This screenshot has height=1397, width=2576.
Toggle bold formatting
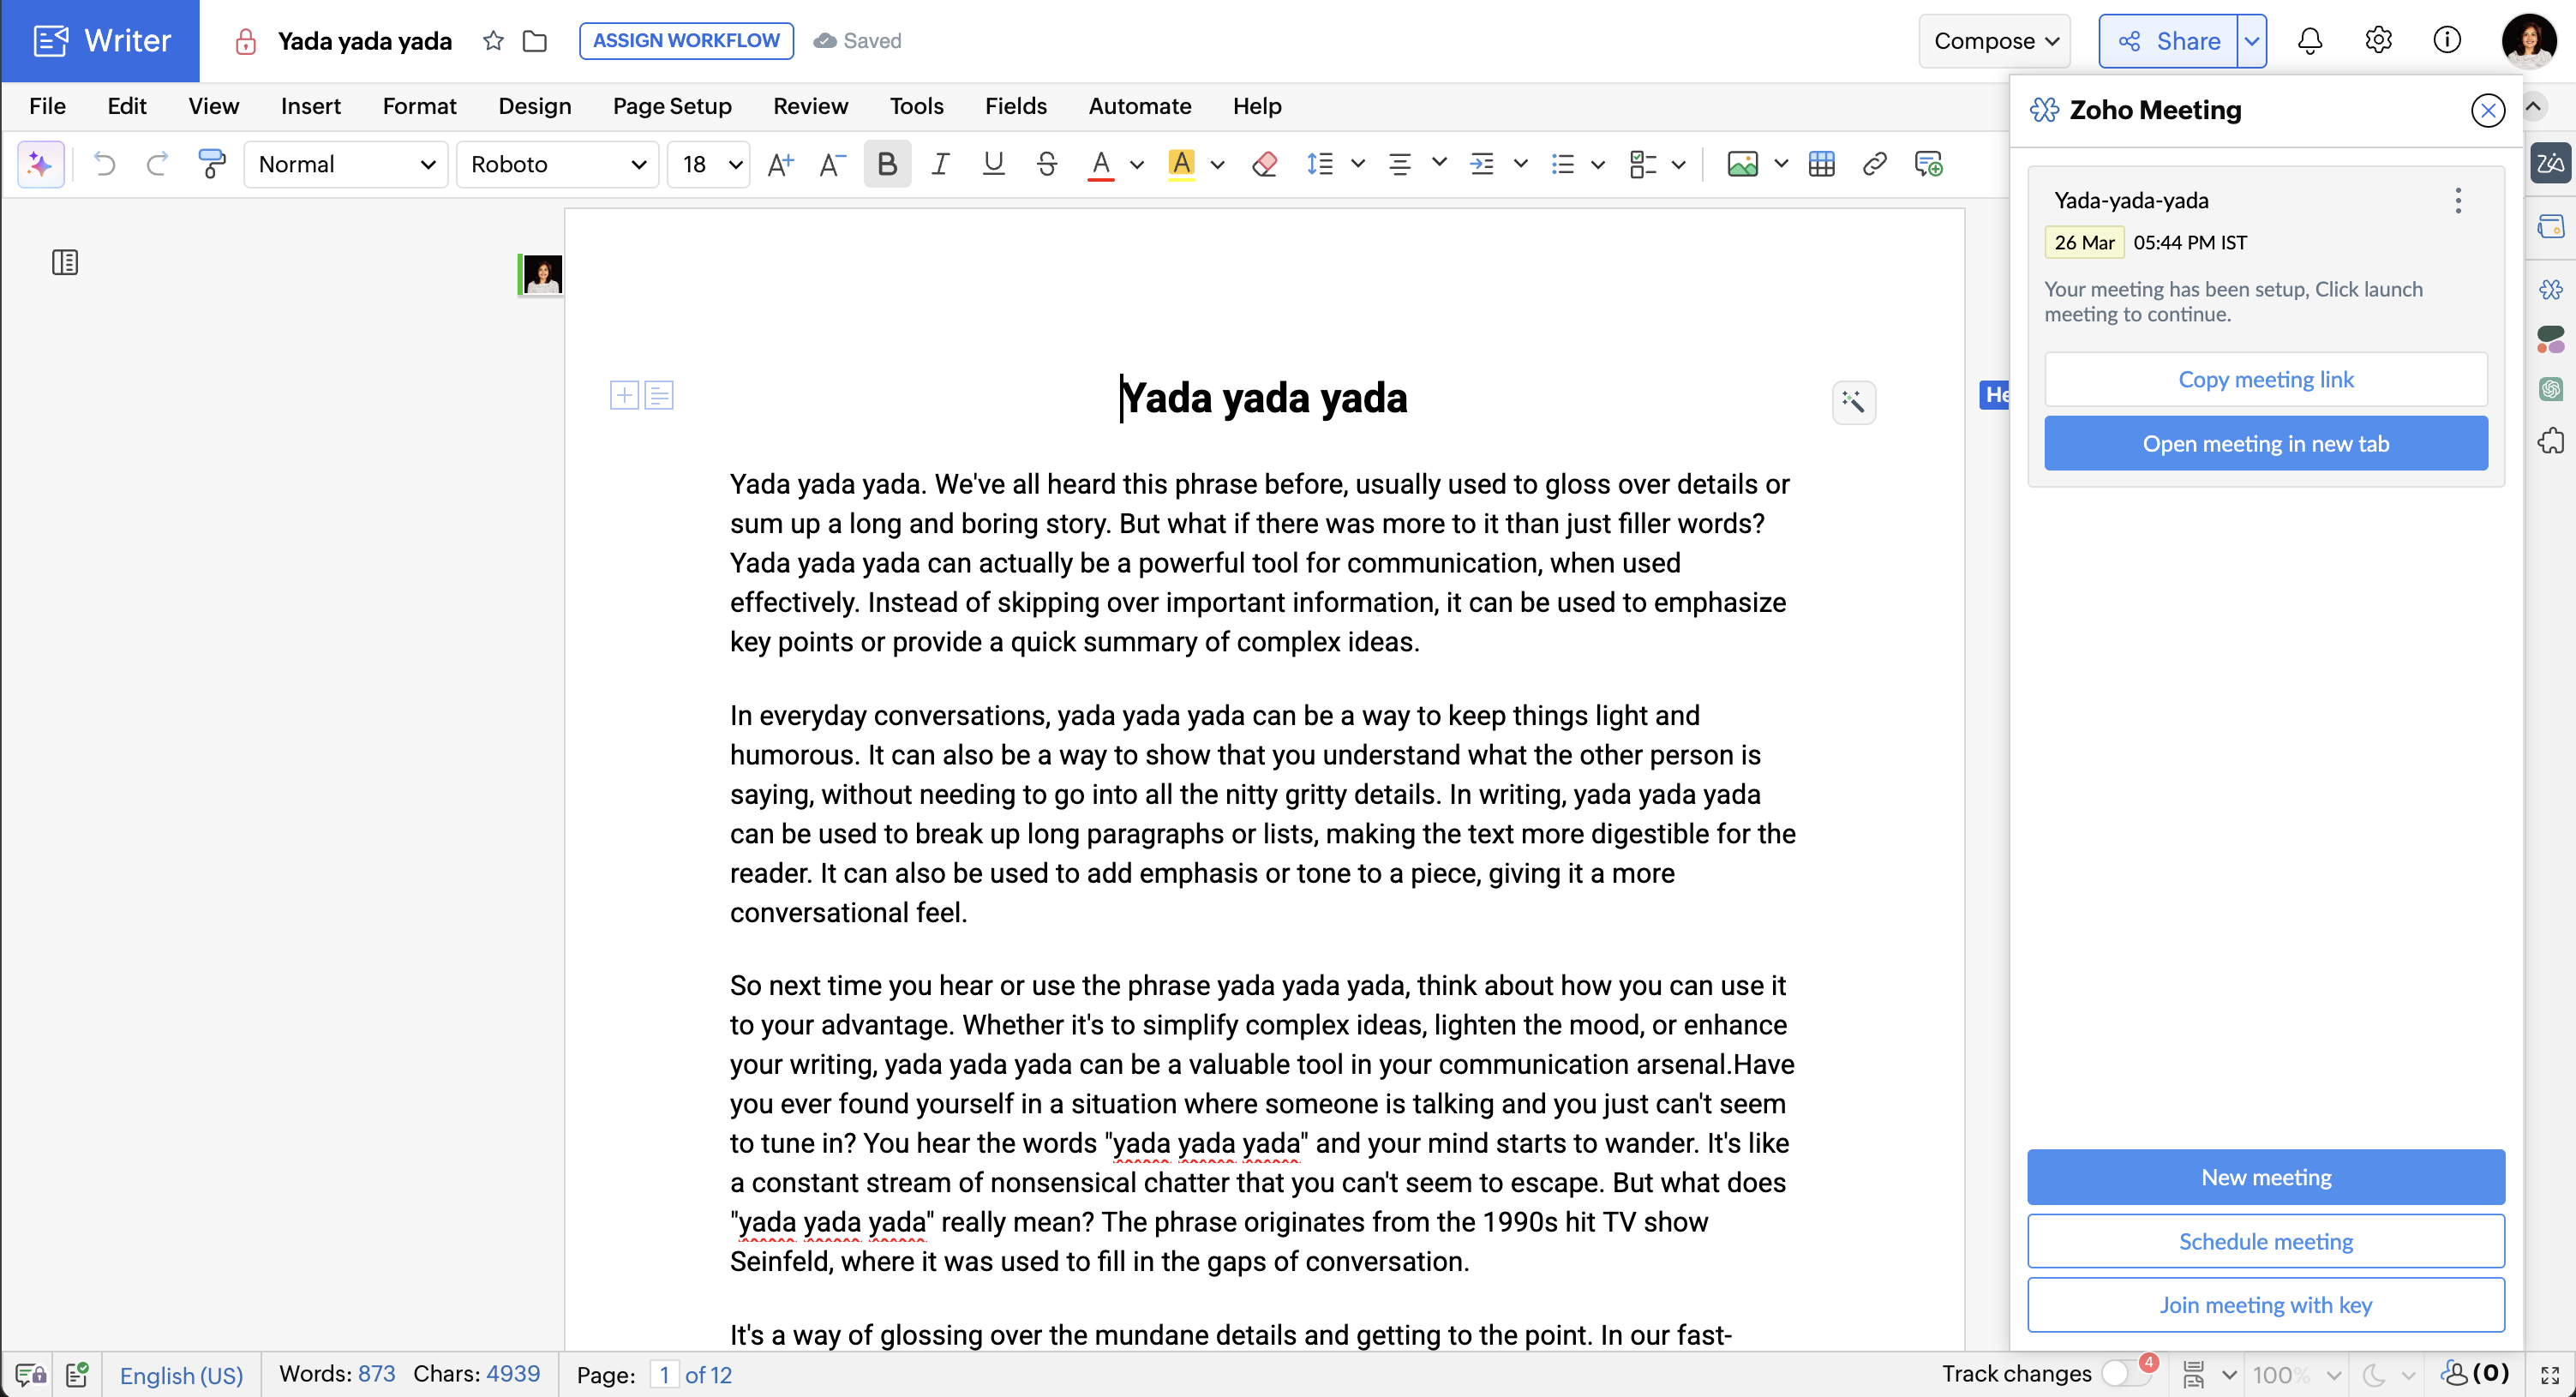[x=886, y=164]
